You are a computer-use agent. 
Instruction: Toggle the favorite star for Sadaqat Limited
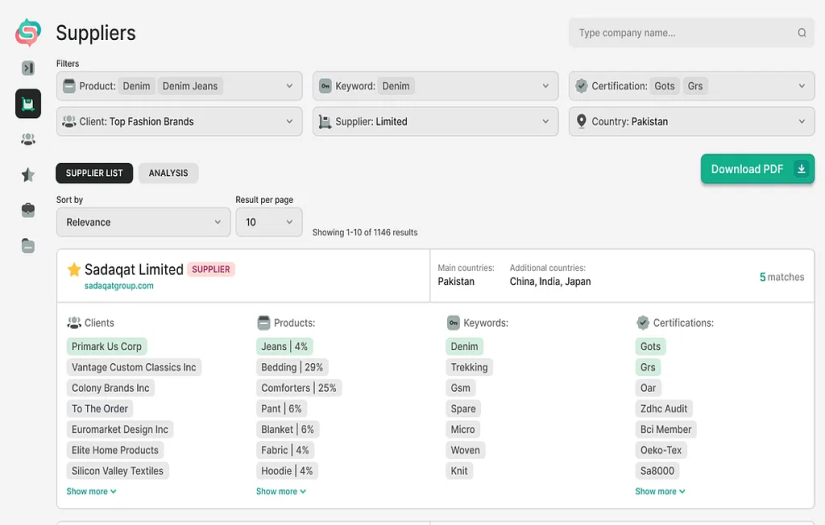(x=74, y=269)
